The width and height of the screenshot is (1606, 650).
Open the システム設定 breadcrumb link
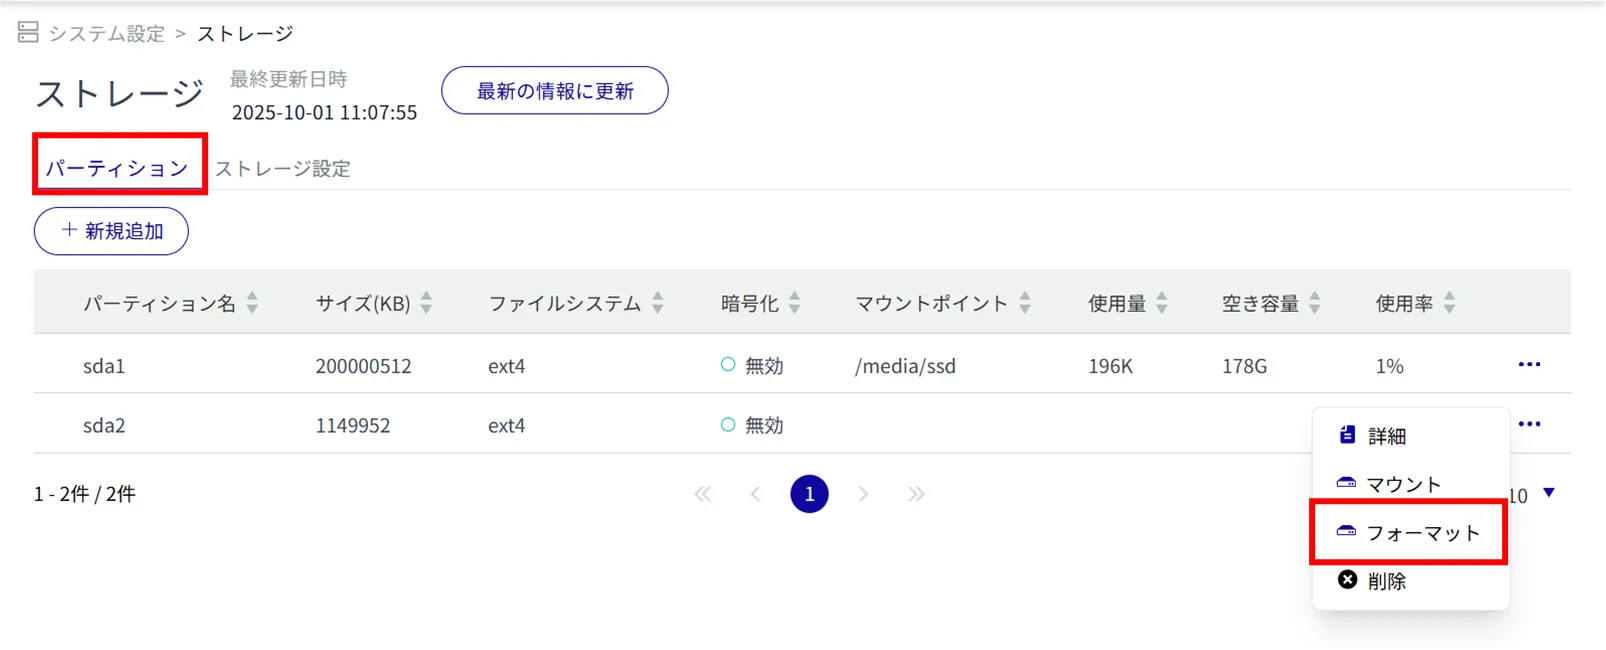(x=106, y=34)
